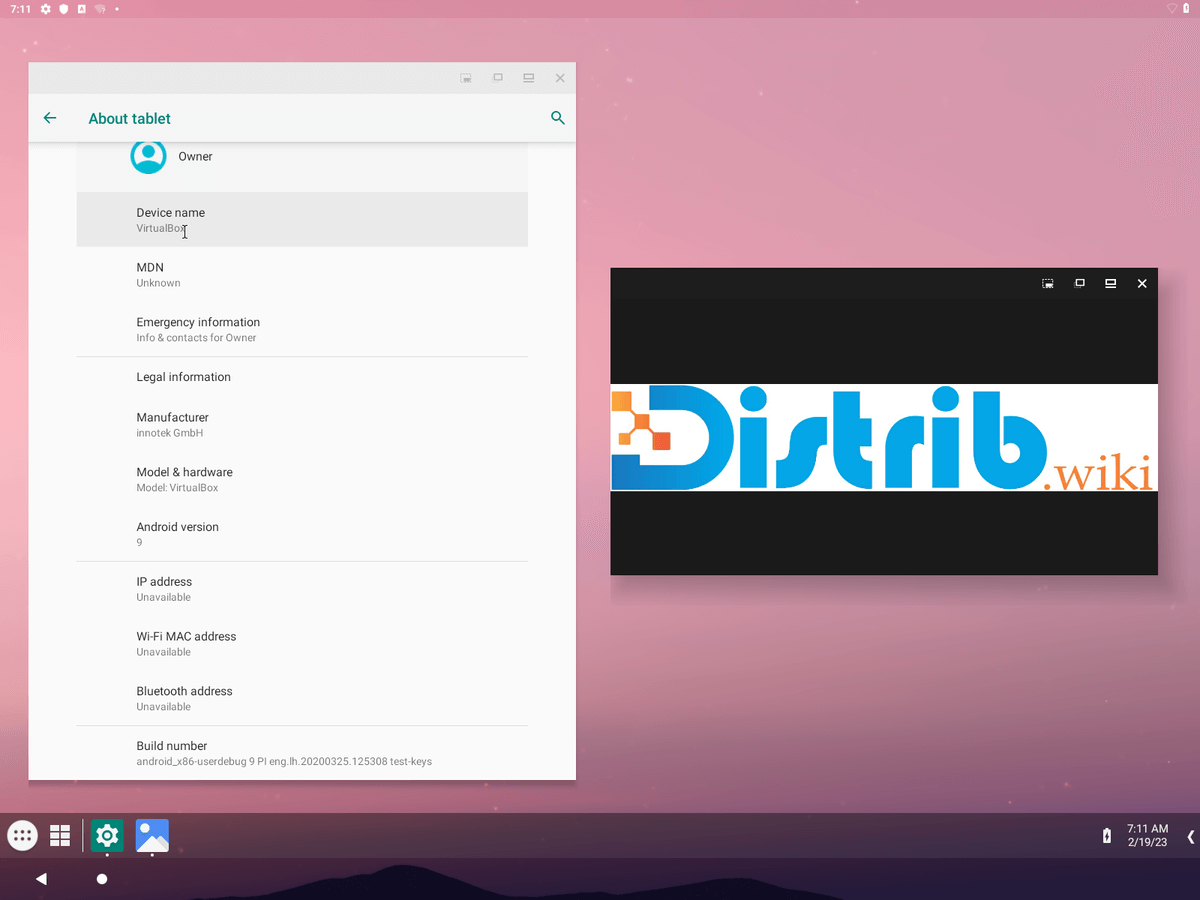
Task: Tap the Build number entry
Action: [302, 753]
